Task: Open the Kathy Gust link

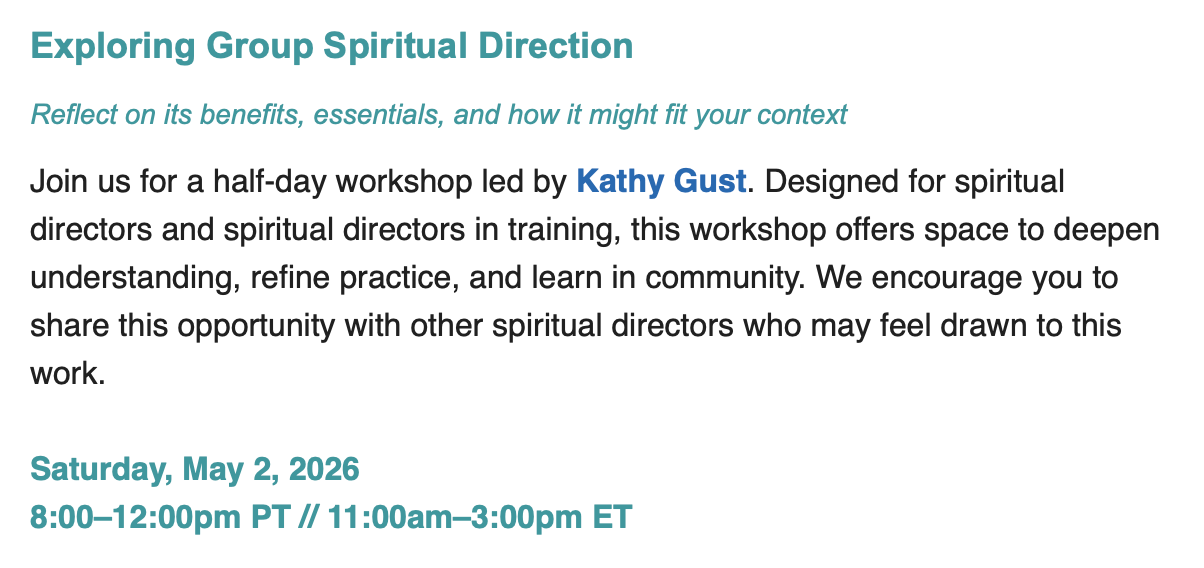Action: [x=661, y=182]
